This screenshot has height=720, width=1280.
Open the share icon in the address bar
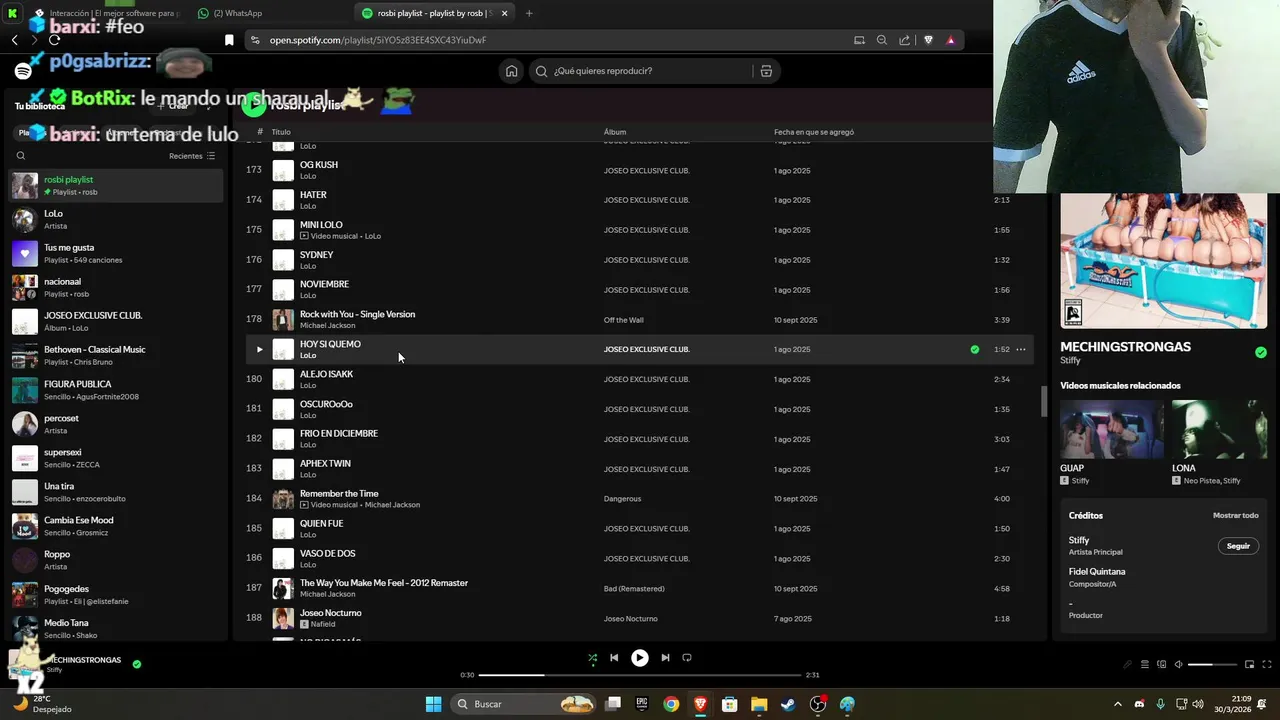pos(905,40)
